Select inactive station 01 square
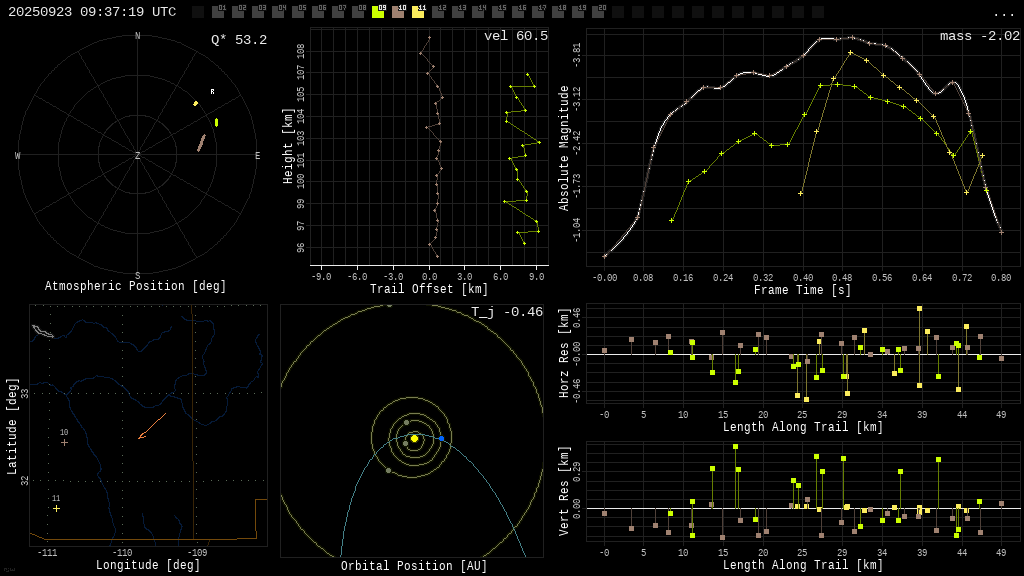Viewport: 1024px width, 576px height. pyautogui.click(x=218, y=12)
